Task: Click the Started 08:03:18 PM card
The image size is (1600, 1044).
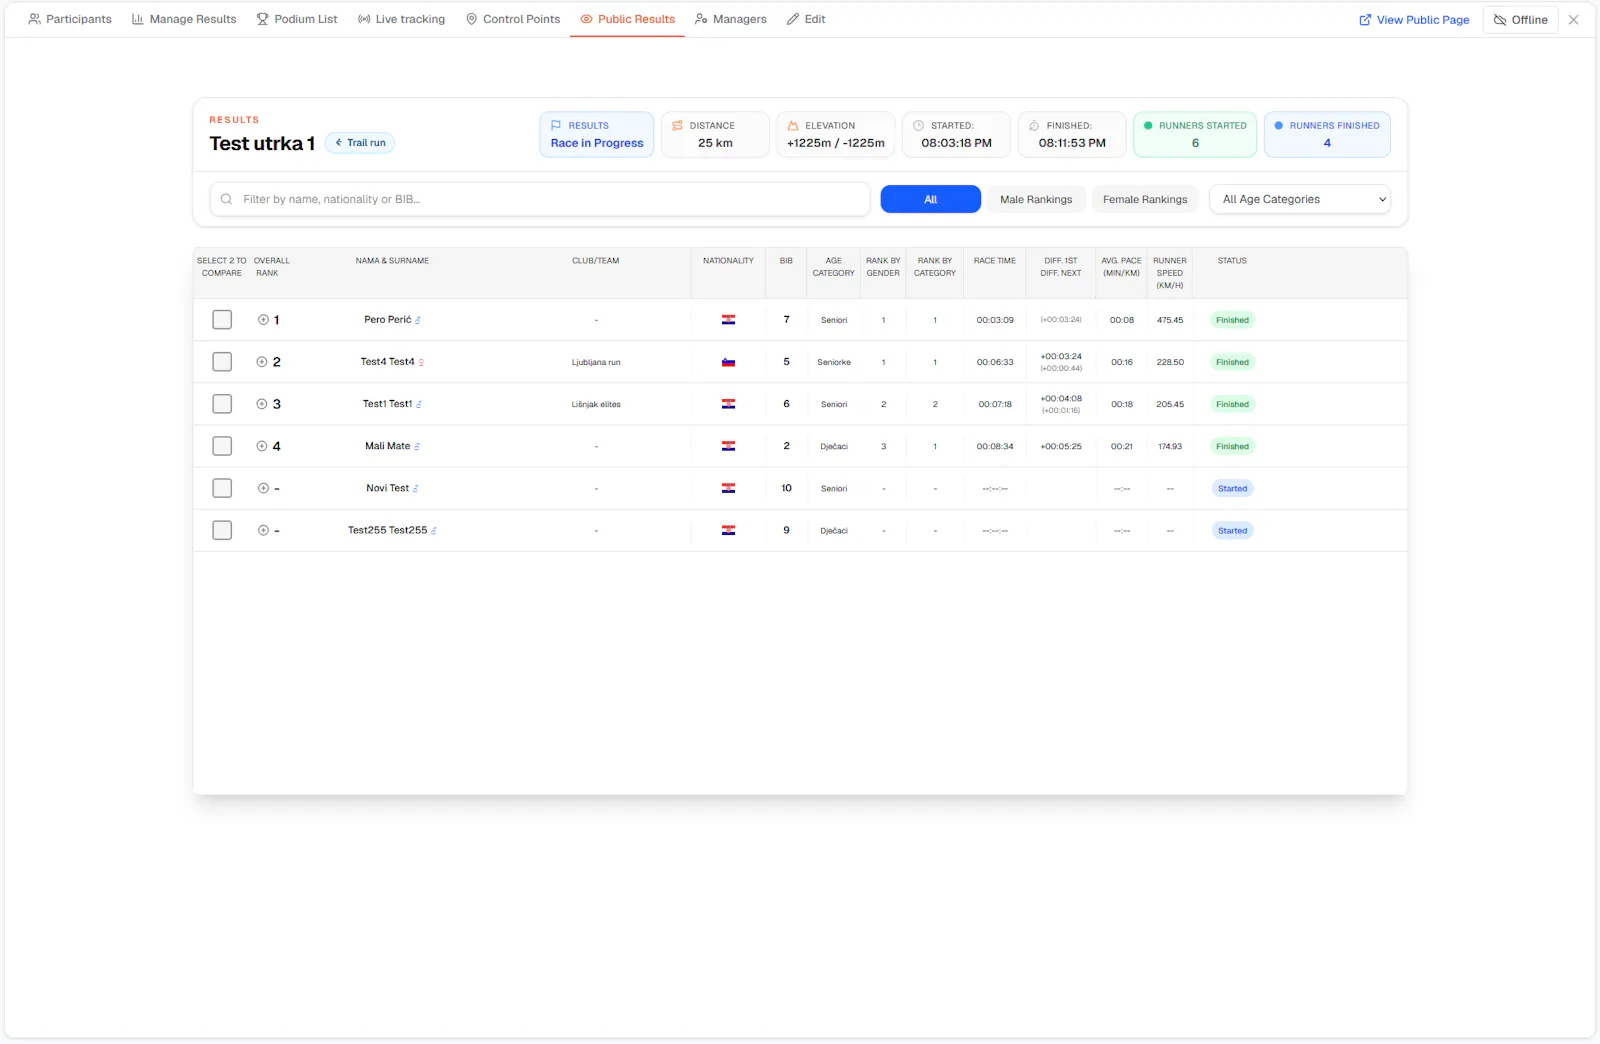Action: point(956,135)
